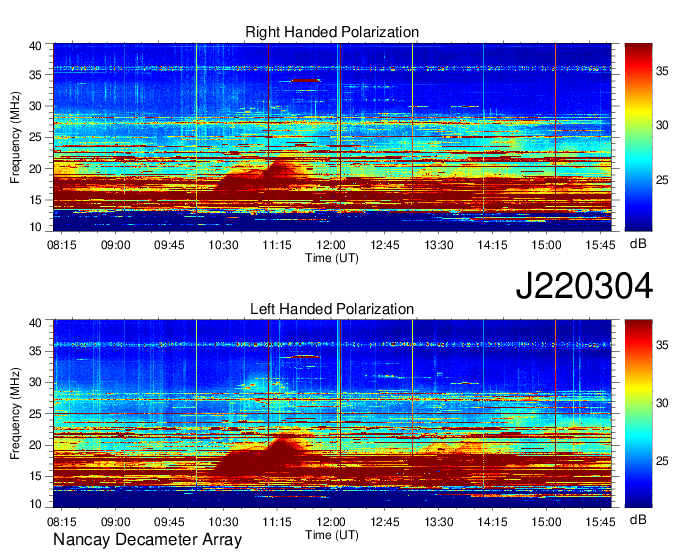This screenshot has width=680, height=552.
Task: Click the 12:00 tick on the Right Handed plot
Action: pyautogui.click(x=331, y=245)
